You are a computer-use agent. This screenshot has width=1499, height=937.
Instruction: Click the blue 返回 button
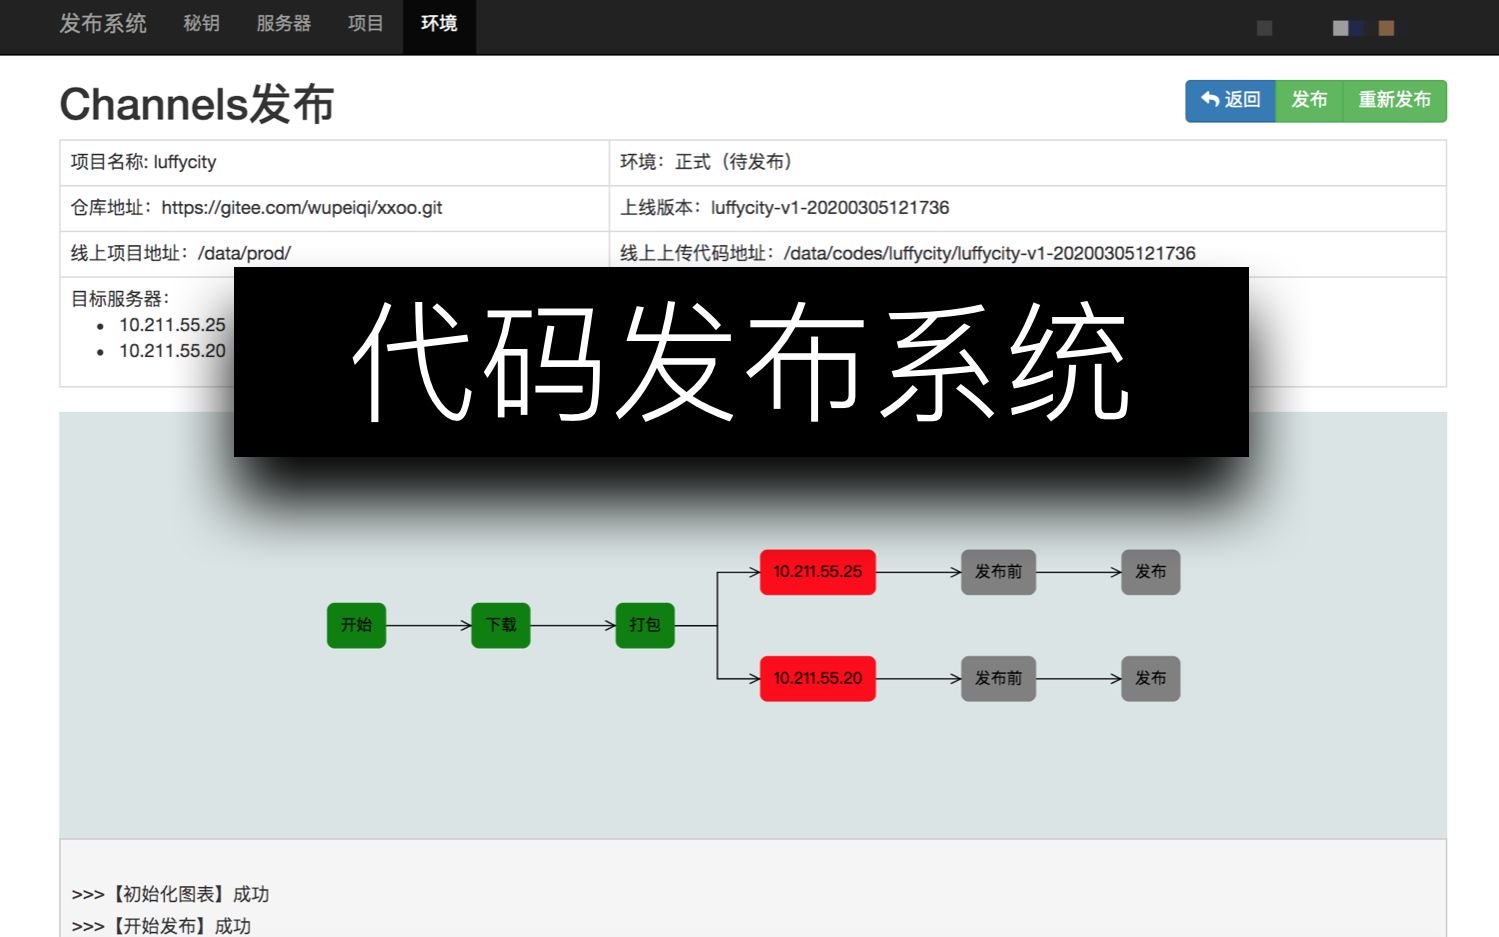coord(1230,101)
